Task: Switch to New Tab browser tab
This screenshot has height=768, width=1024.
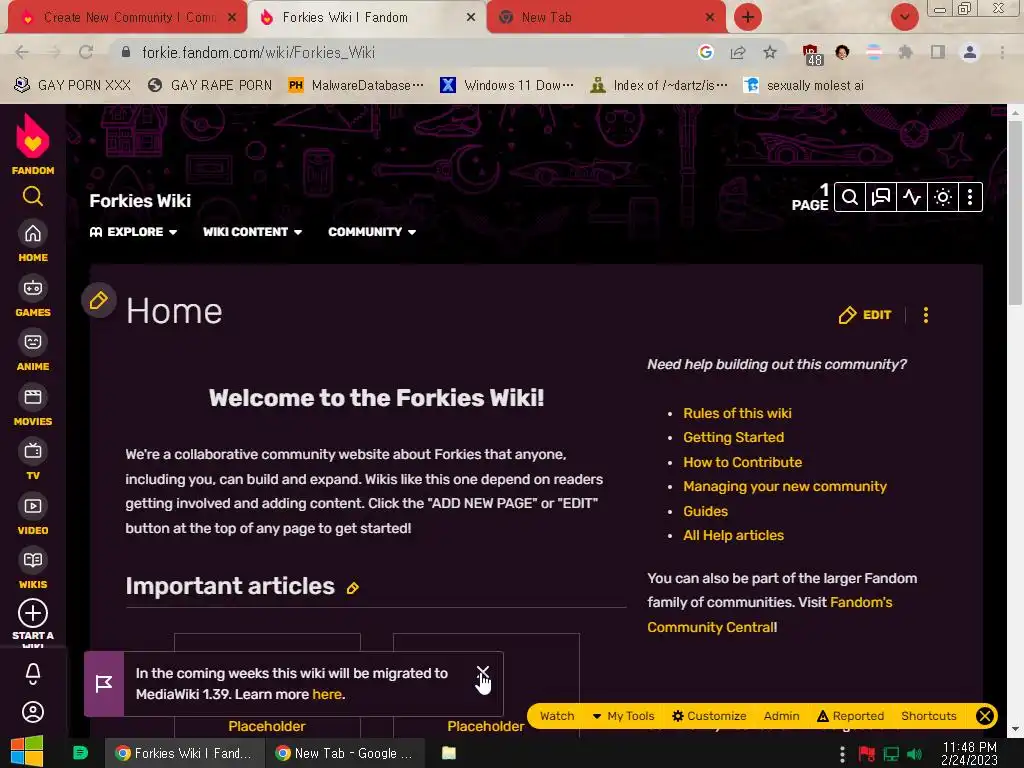Action: (605, 17)
